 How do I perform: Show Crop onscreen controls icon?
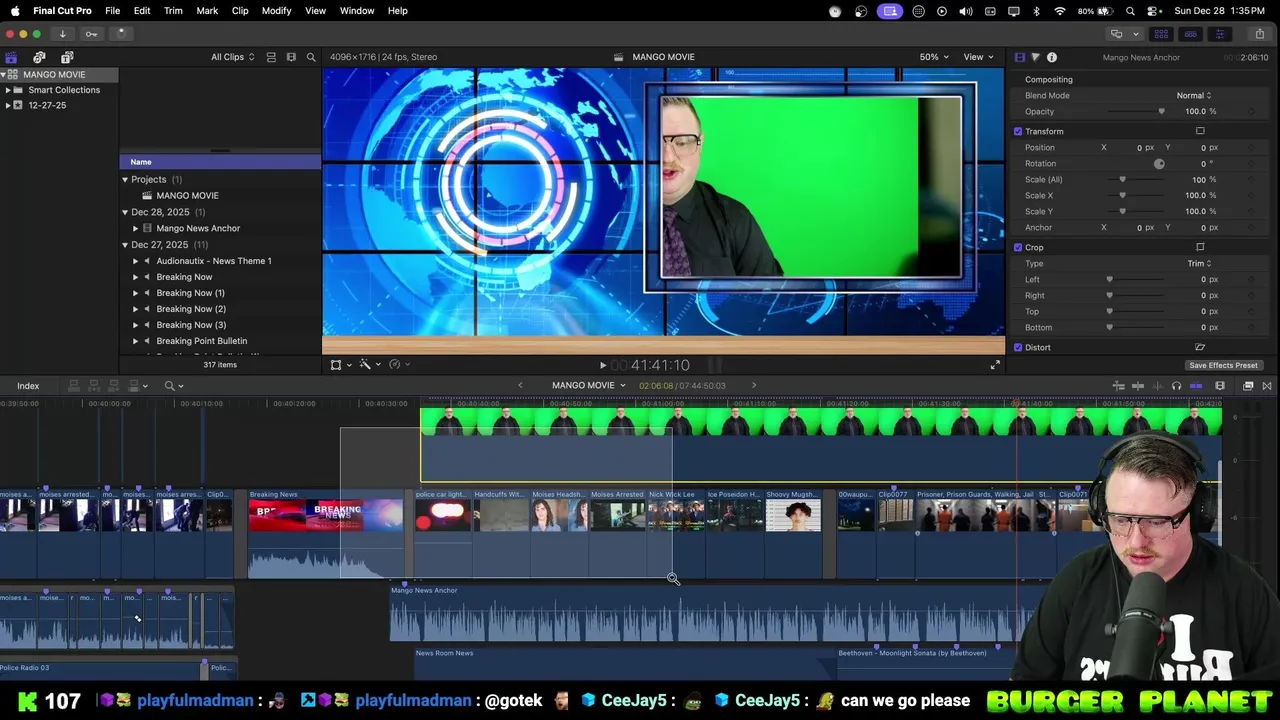point(1200,247)
